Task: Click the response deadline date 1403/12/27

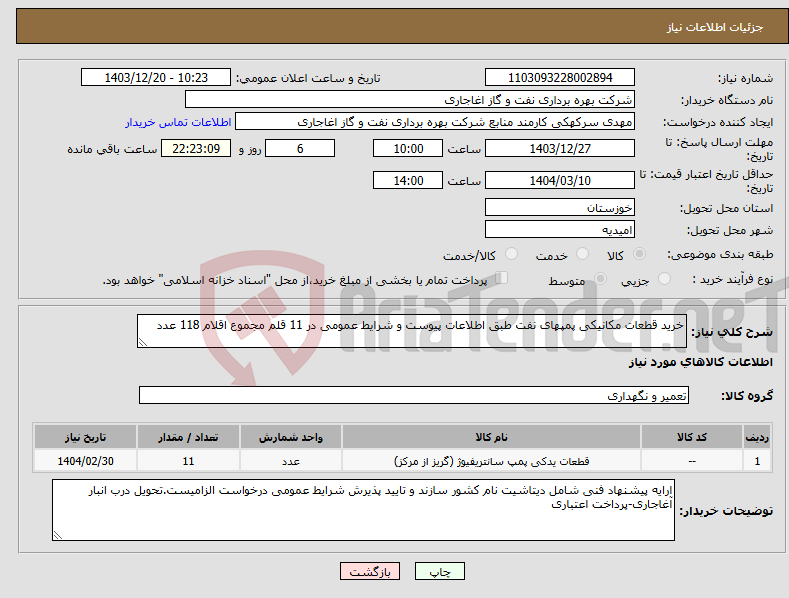Action: (560, 148)
